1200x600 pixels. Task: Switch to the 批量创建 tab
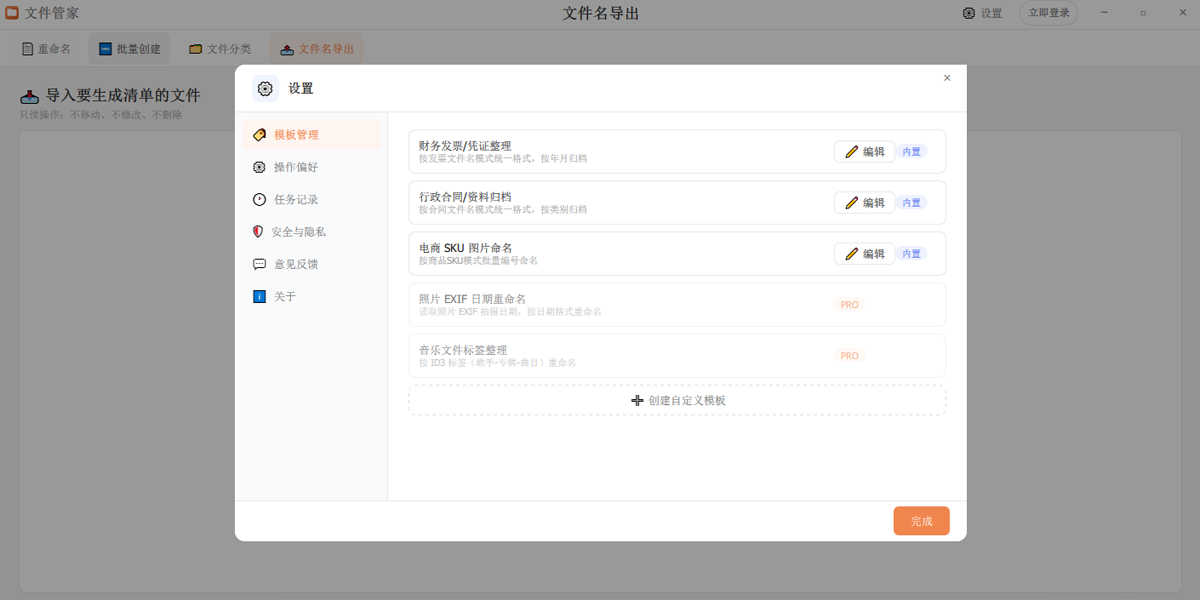[129, 49]
